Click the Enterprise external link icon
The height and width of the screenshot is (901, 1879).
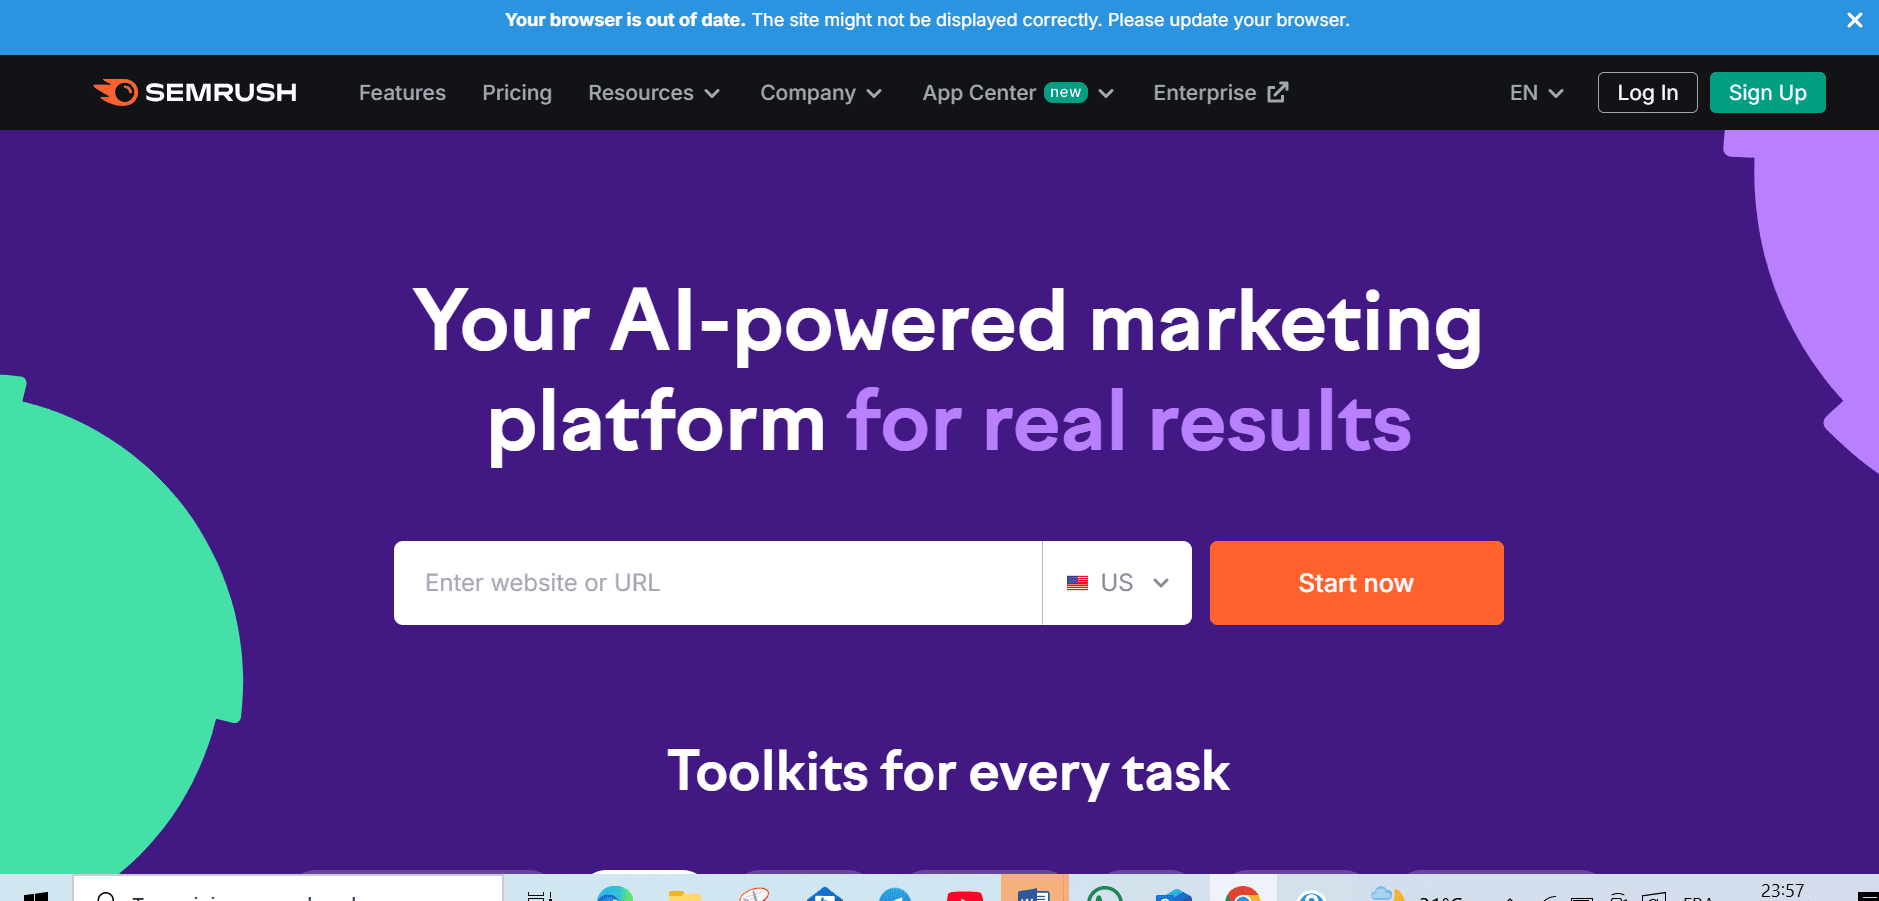click(x=1278, y=92)
